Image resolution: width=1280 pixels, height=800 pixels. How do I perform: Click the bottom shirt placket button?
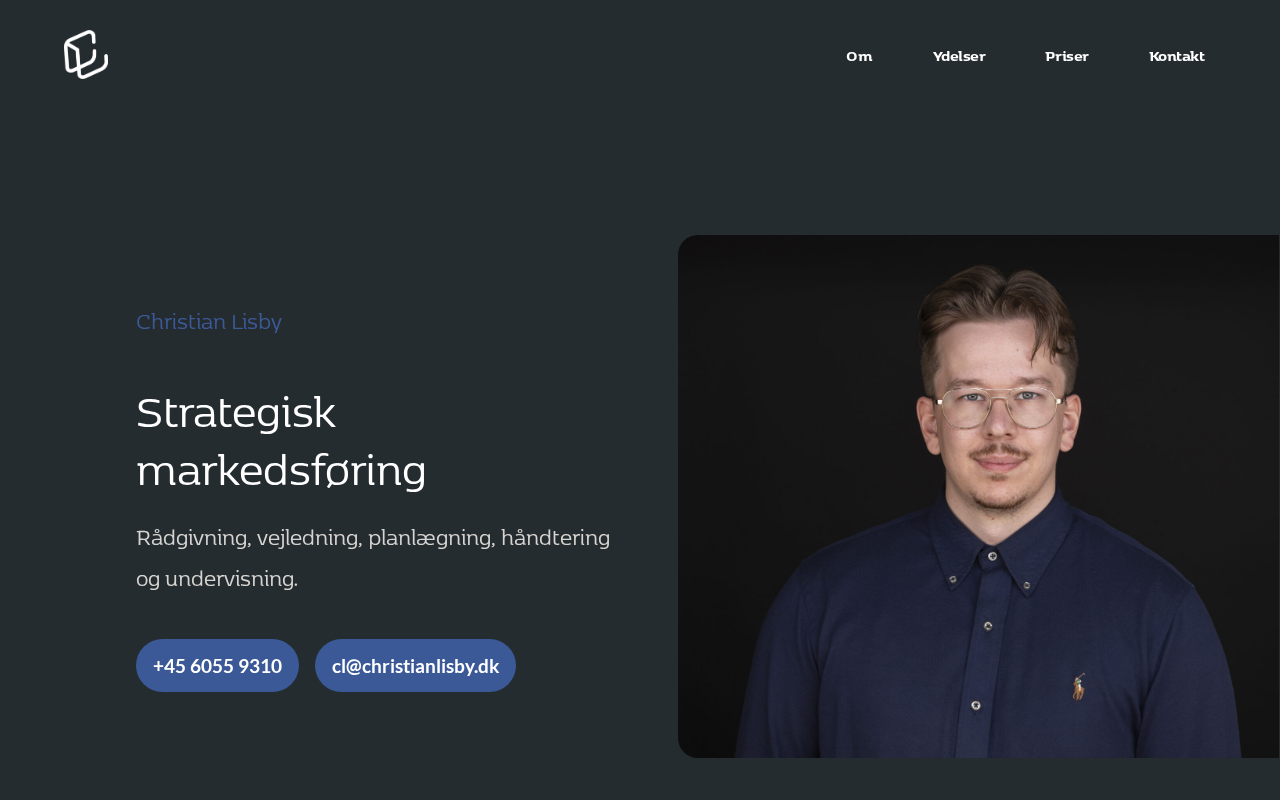(976, 706)
